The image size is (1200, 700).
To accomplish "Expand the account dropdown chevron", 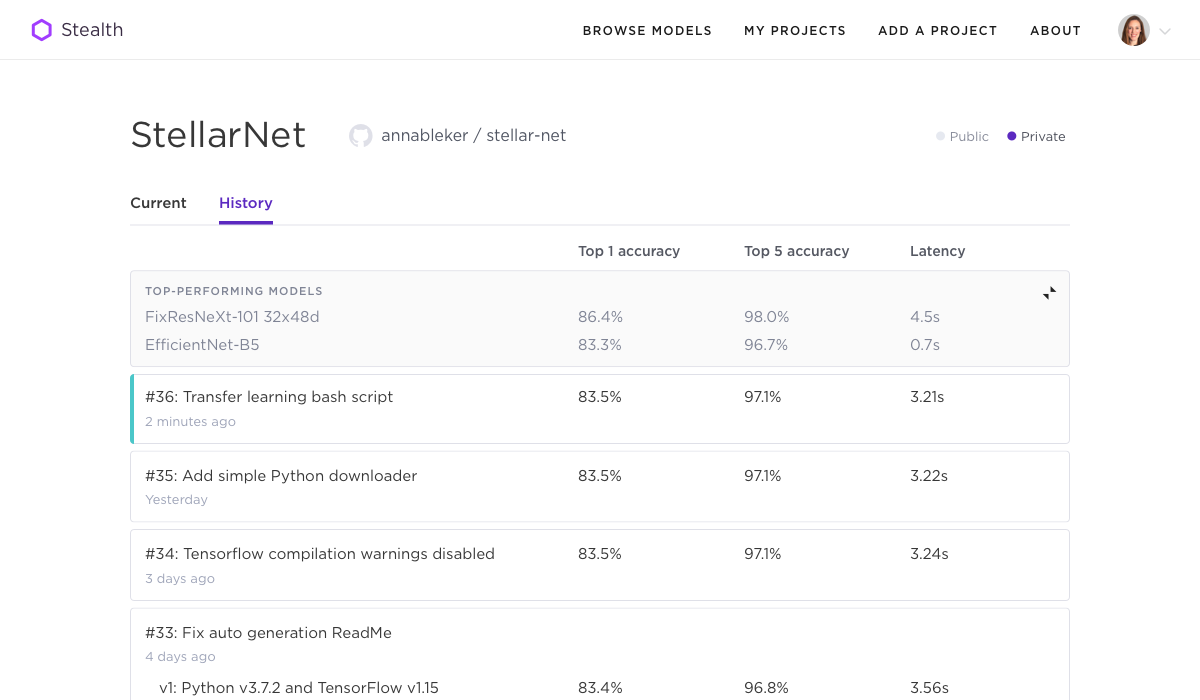I will point(1165,31).
